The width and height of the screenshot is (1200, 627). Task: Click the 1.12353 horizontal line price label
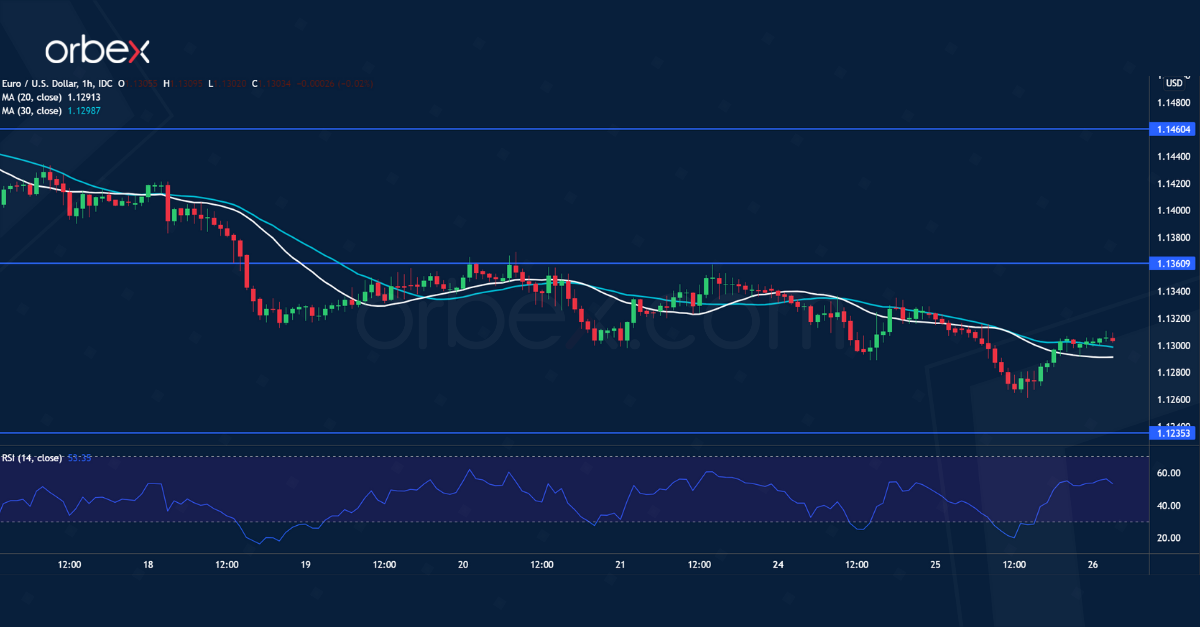tap(1174, 434)
